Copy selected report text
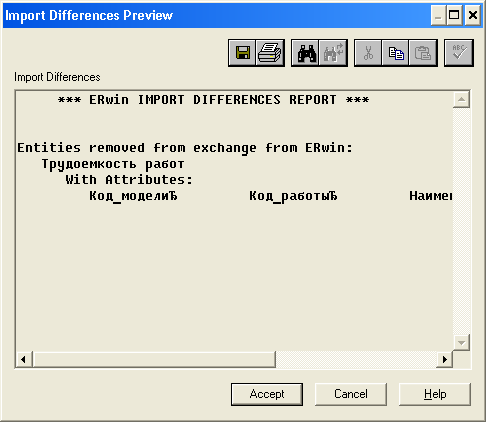This screenshot has height=422, width=486. [x=396, y=53]
